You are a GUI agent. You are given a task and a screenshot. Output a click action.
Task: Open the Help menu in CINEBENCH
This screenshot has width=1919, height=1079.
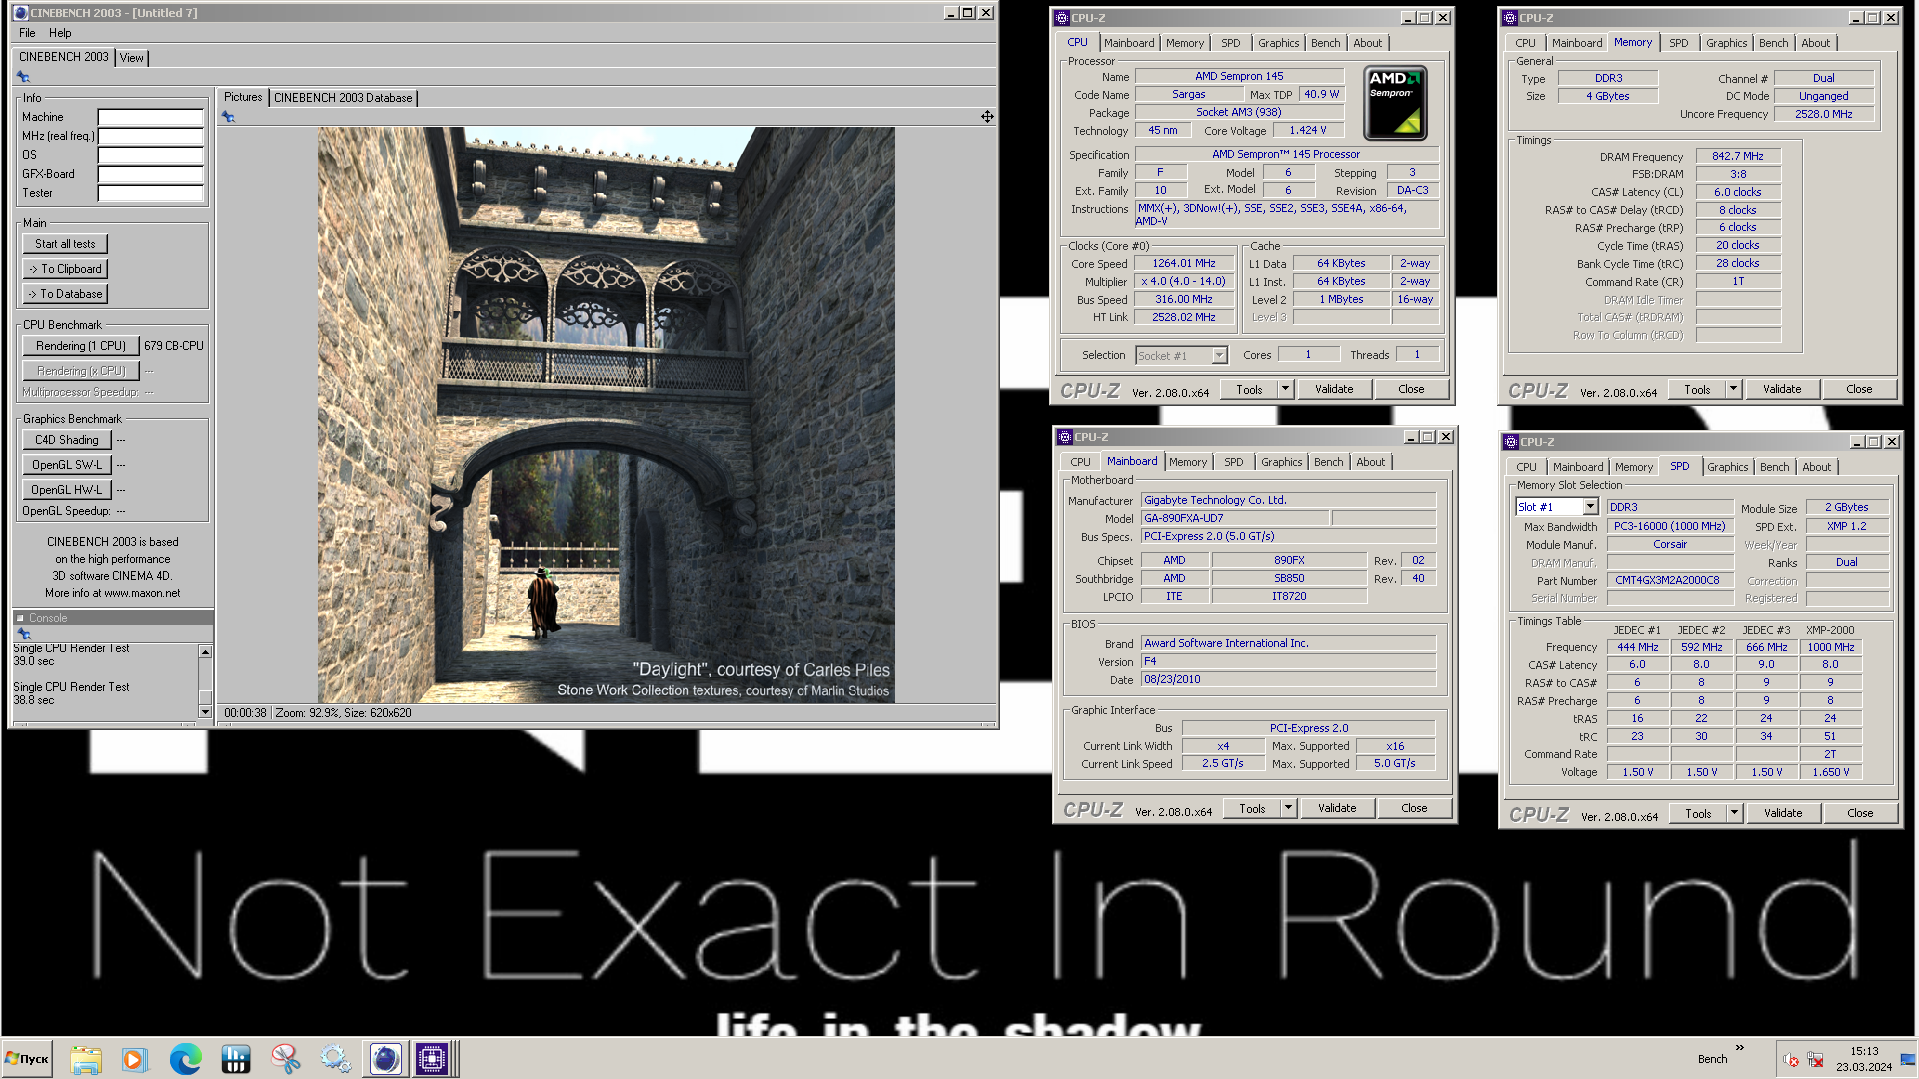[x=60, y=33]
